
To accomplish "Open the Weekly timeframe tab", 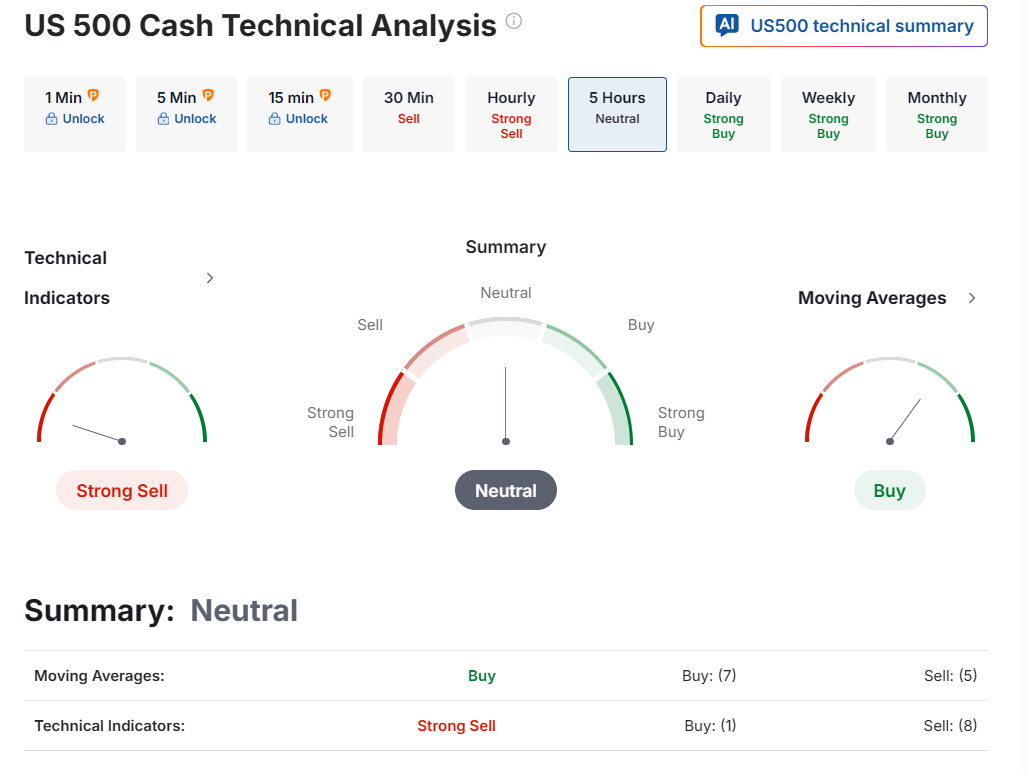I will (x=828, y=114).
